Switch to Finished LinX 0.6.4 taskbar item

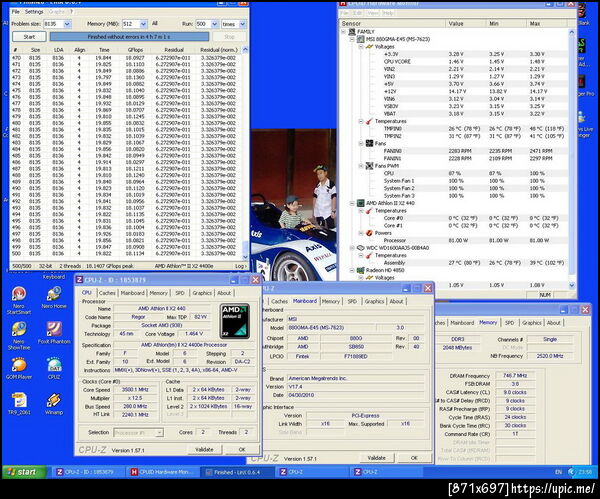pos(237,472)
